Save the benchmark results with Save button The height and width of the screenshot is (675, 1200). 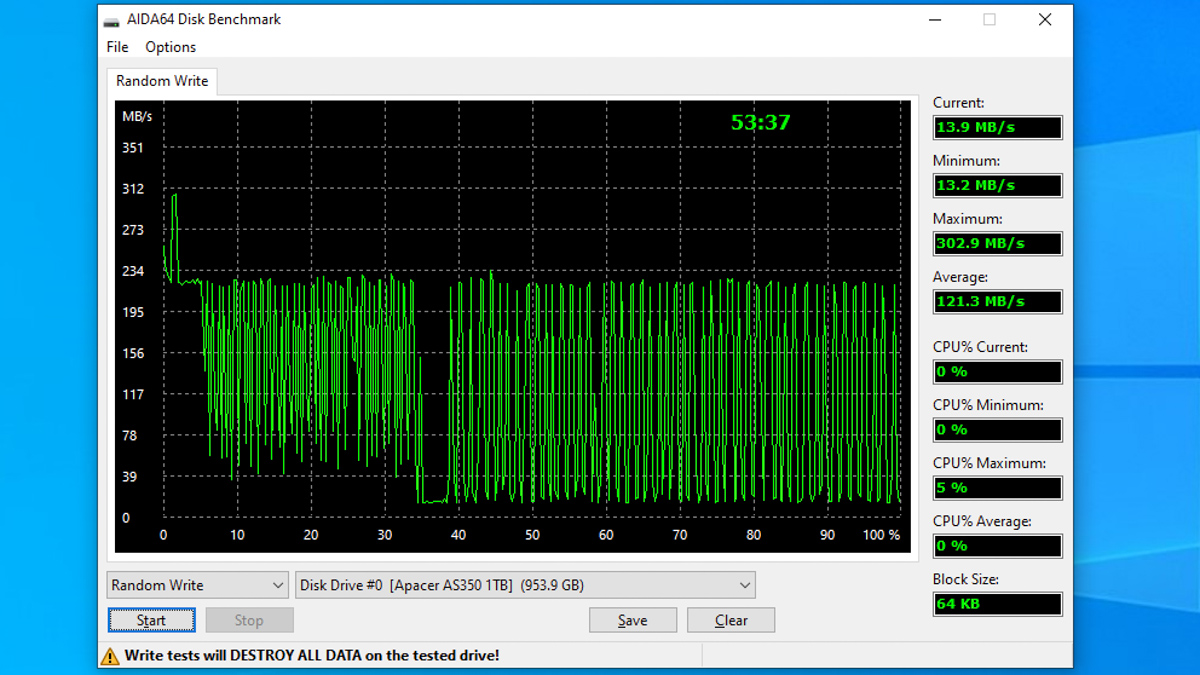click(632, 620)
